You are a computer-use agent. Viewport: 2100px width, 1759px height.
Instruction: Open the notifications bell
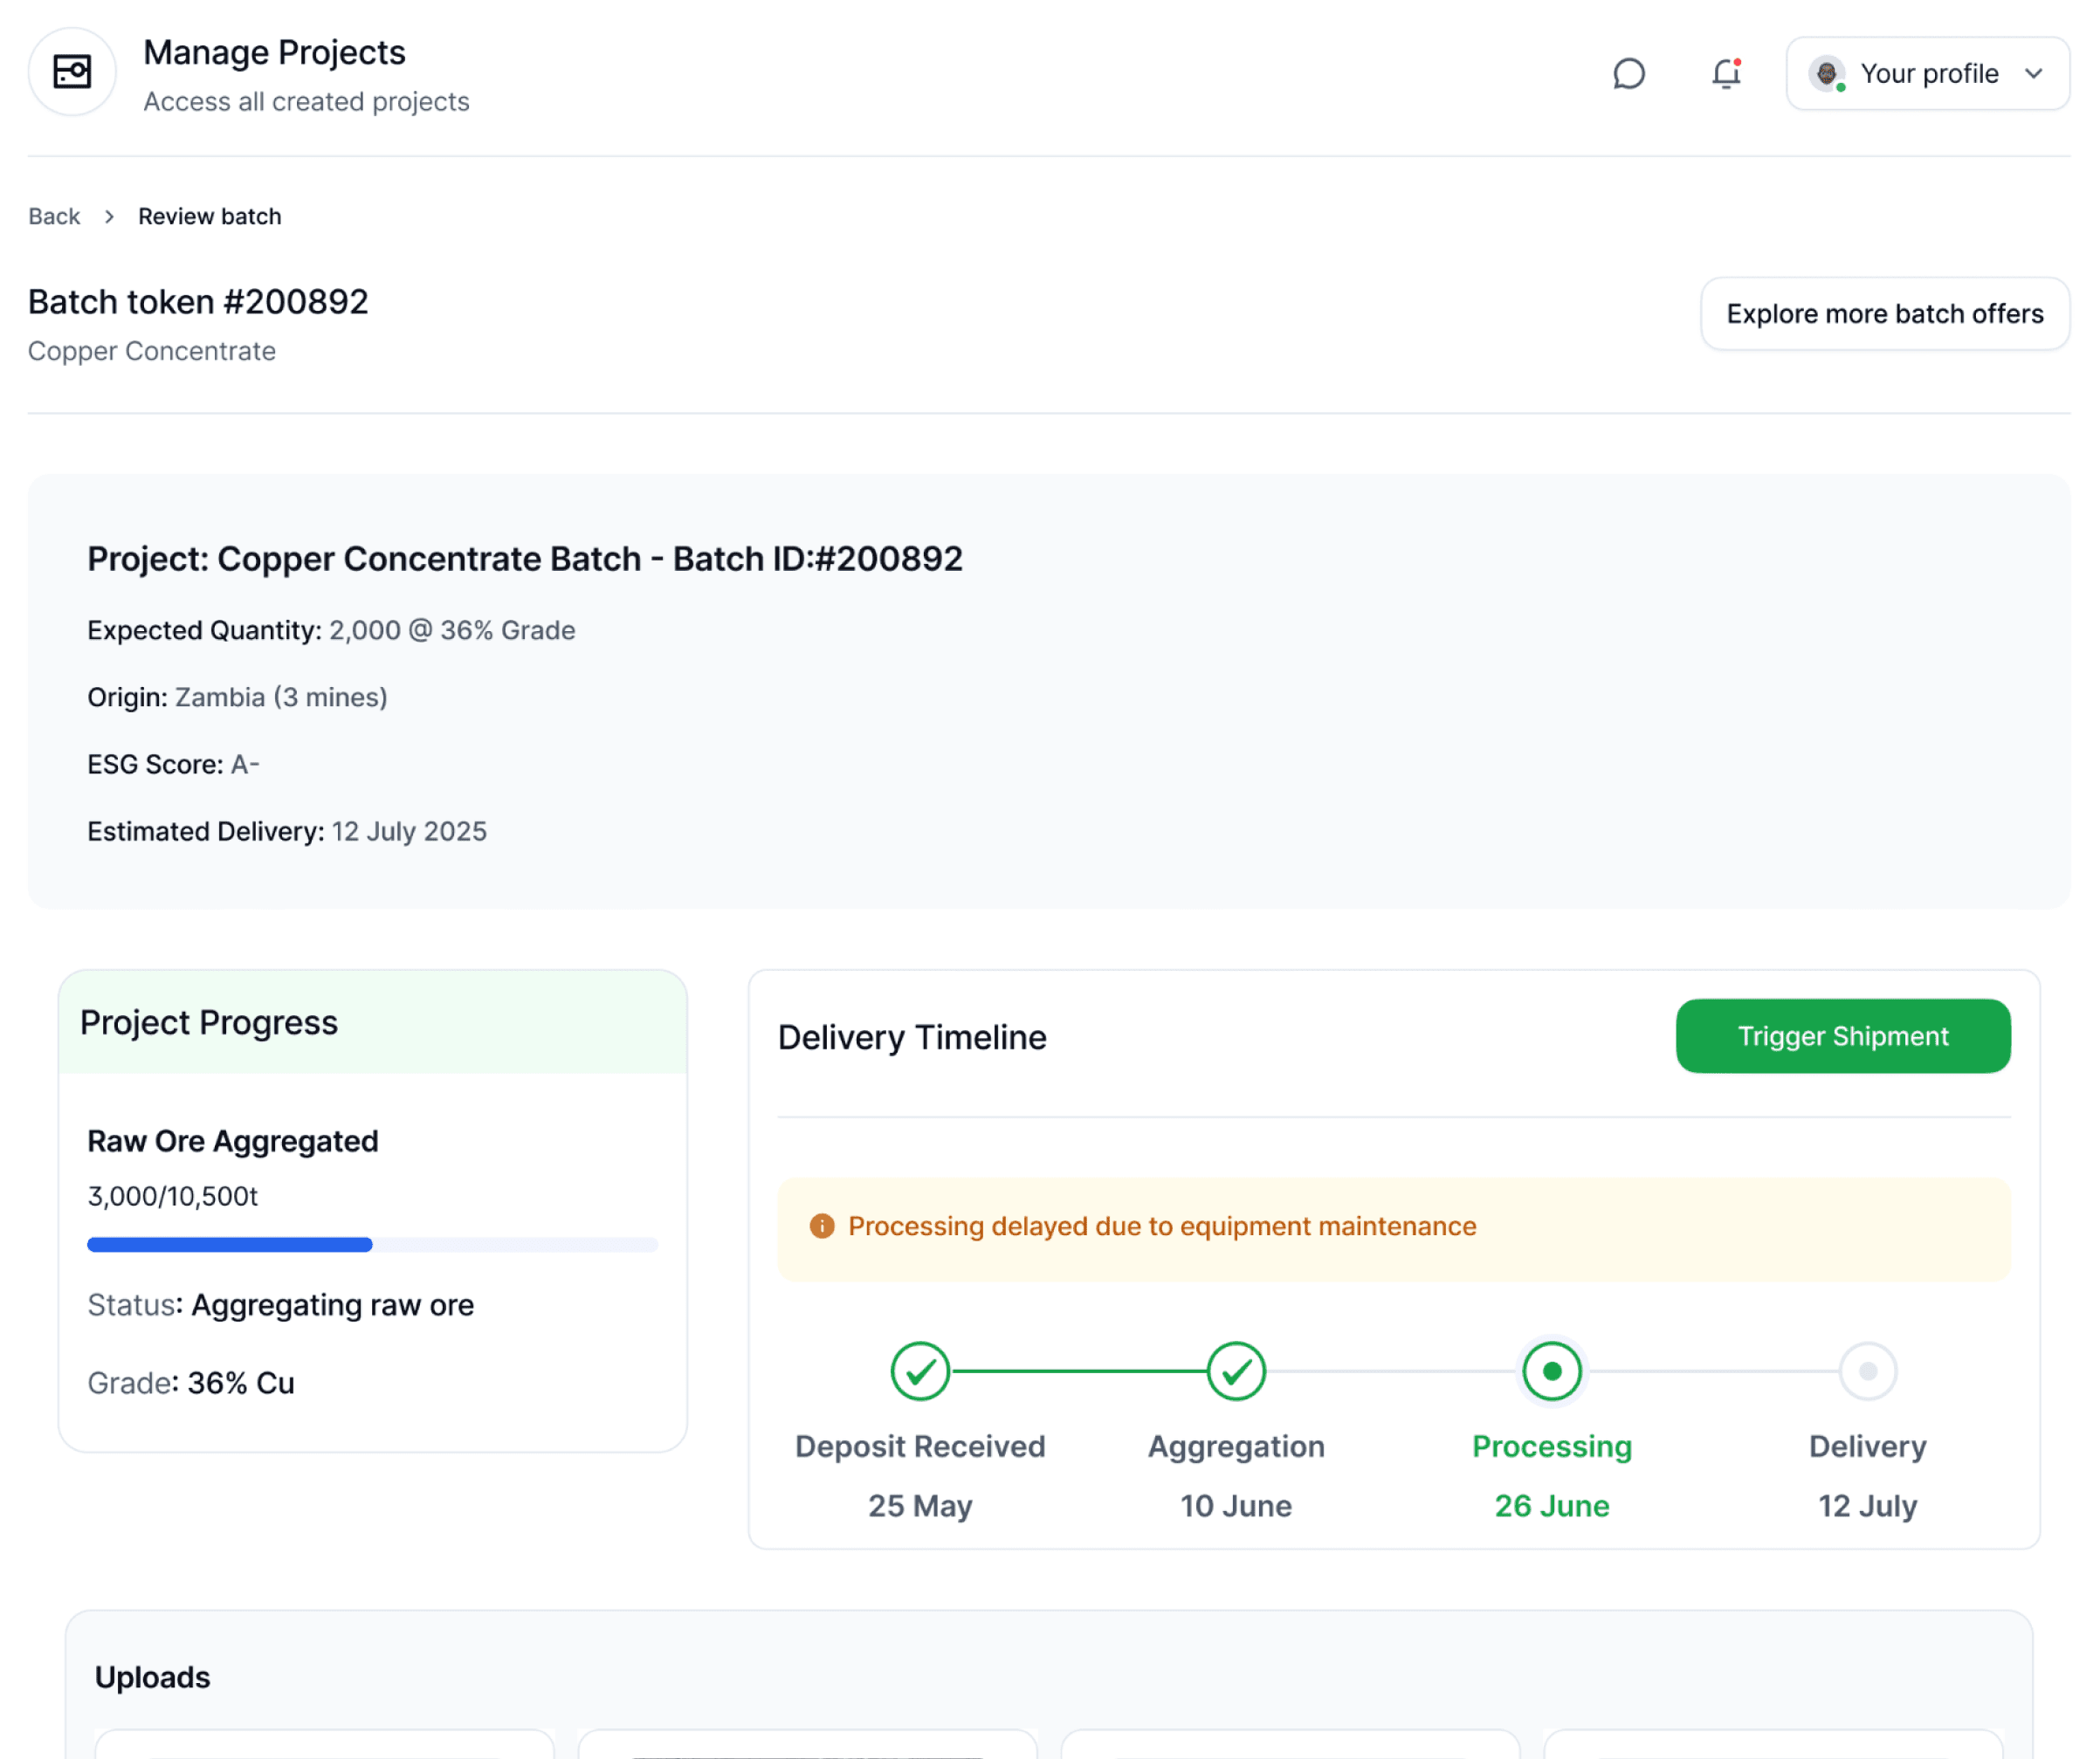tap(1725, 74)
